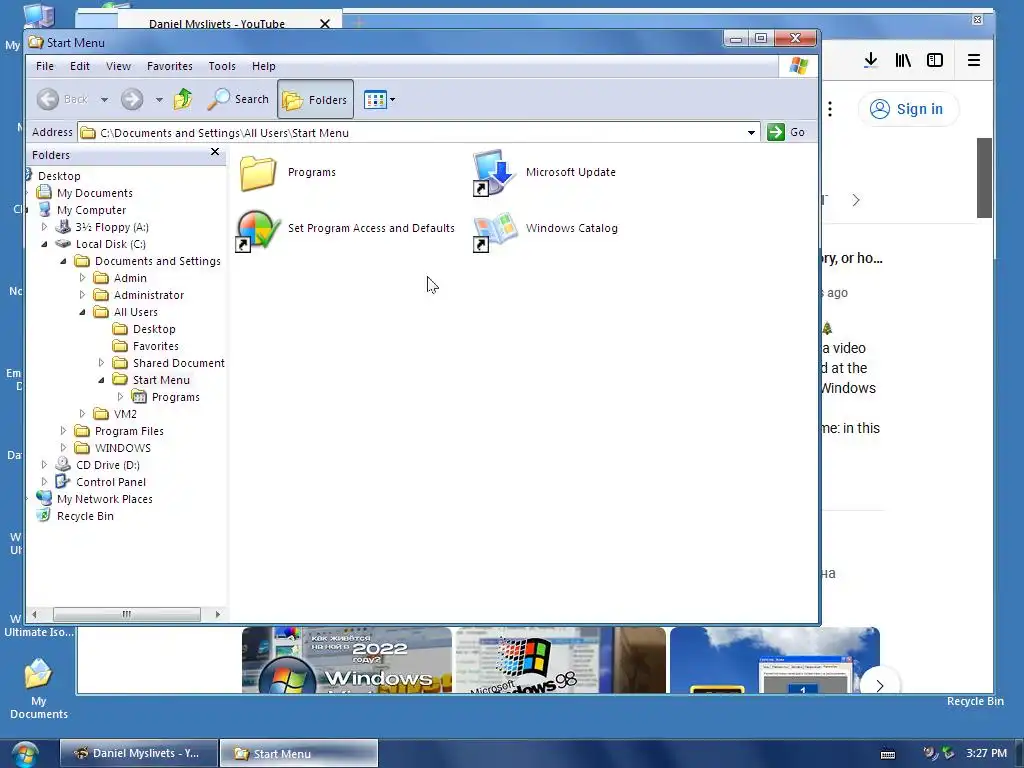1024x768 pixels.
Task: Open the View menu
Action: [x=118, y=66]
